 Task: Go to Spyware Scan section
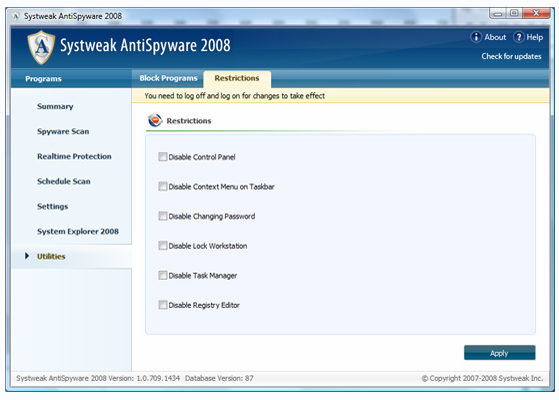(63, 131)
